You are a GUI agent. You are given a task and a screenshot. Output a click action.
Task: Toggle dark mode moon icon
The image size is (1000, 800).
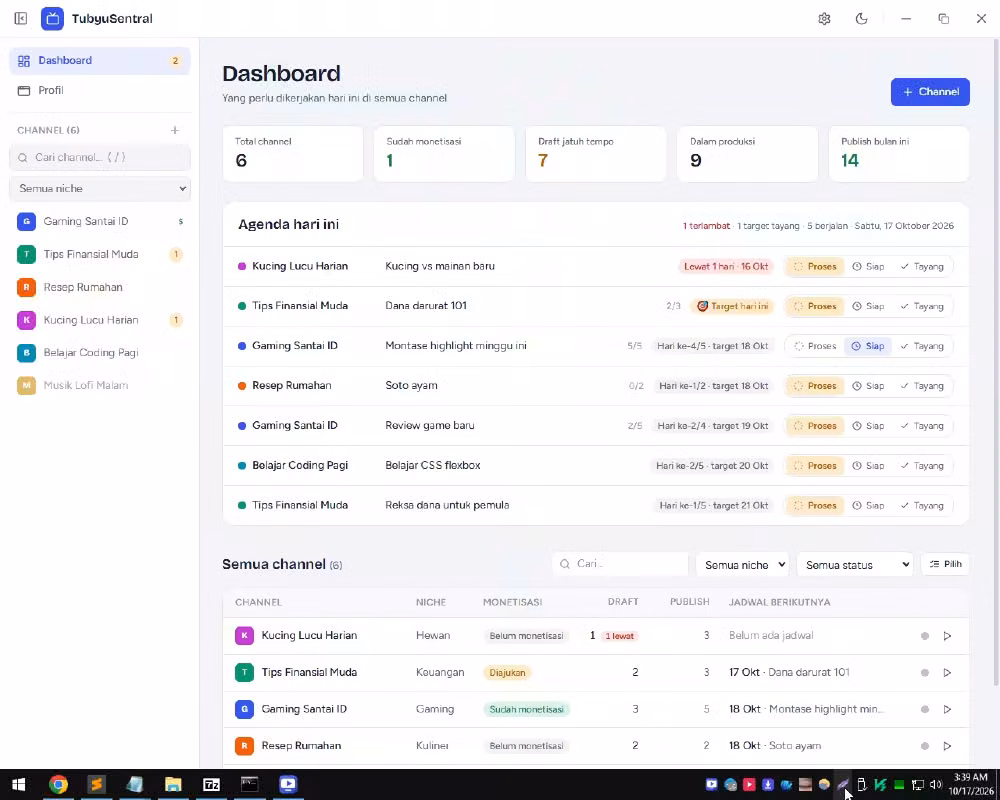862,19
